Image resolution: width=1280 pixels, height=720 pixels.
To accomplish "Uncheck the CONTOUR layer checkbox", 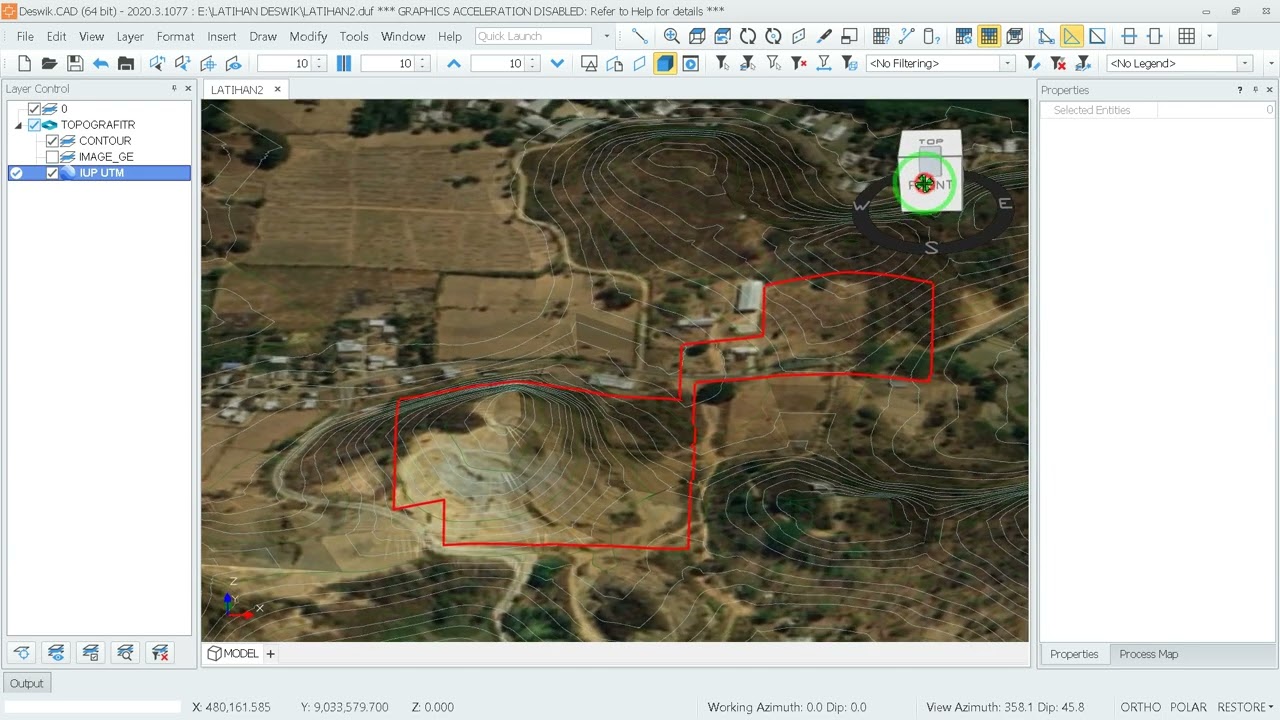I will [53, 141].
